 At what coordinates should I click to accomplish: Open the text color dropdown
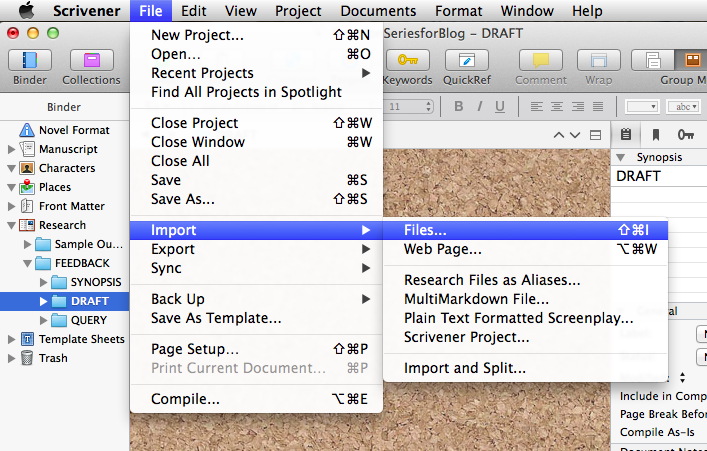[x=642, y=107]
